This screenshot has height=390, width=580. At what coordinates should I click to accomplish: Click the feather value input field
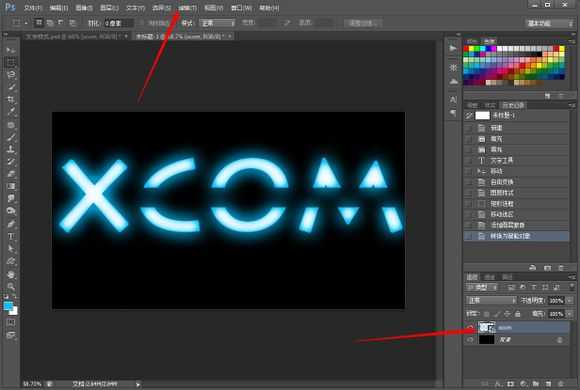click(x=118, y=23)
